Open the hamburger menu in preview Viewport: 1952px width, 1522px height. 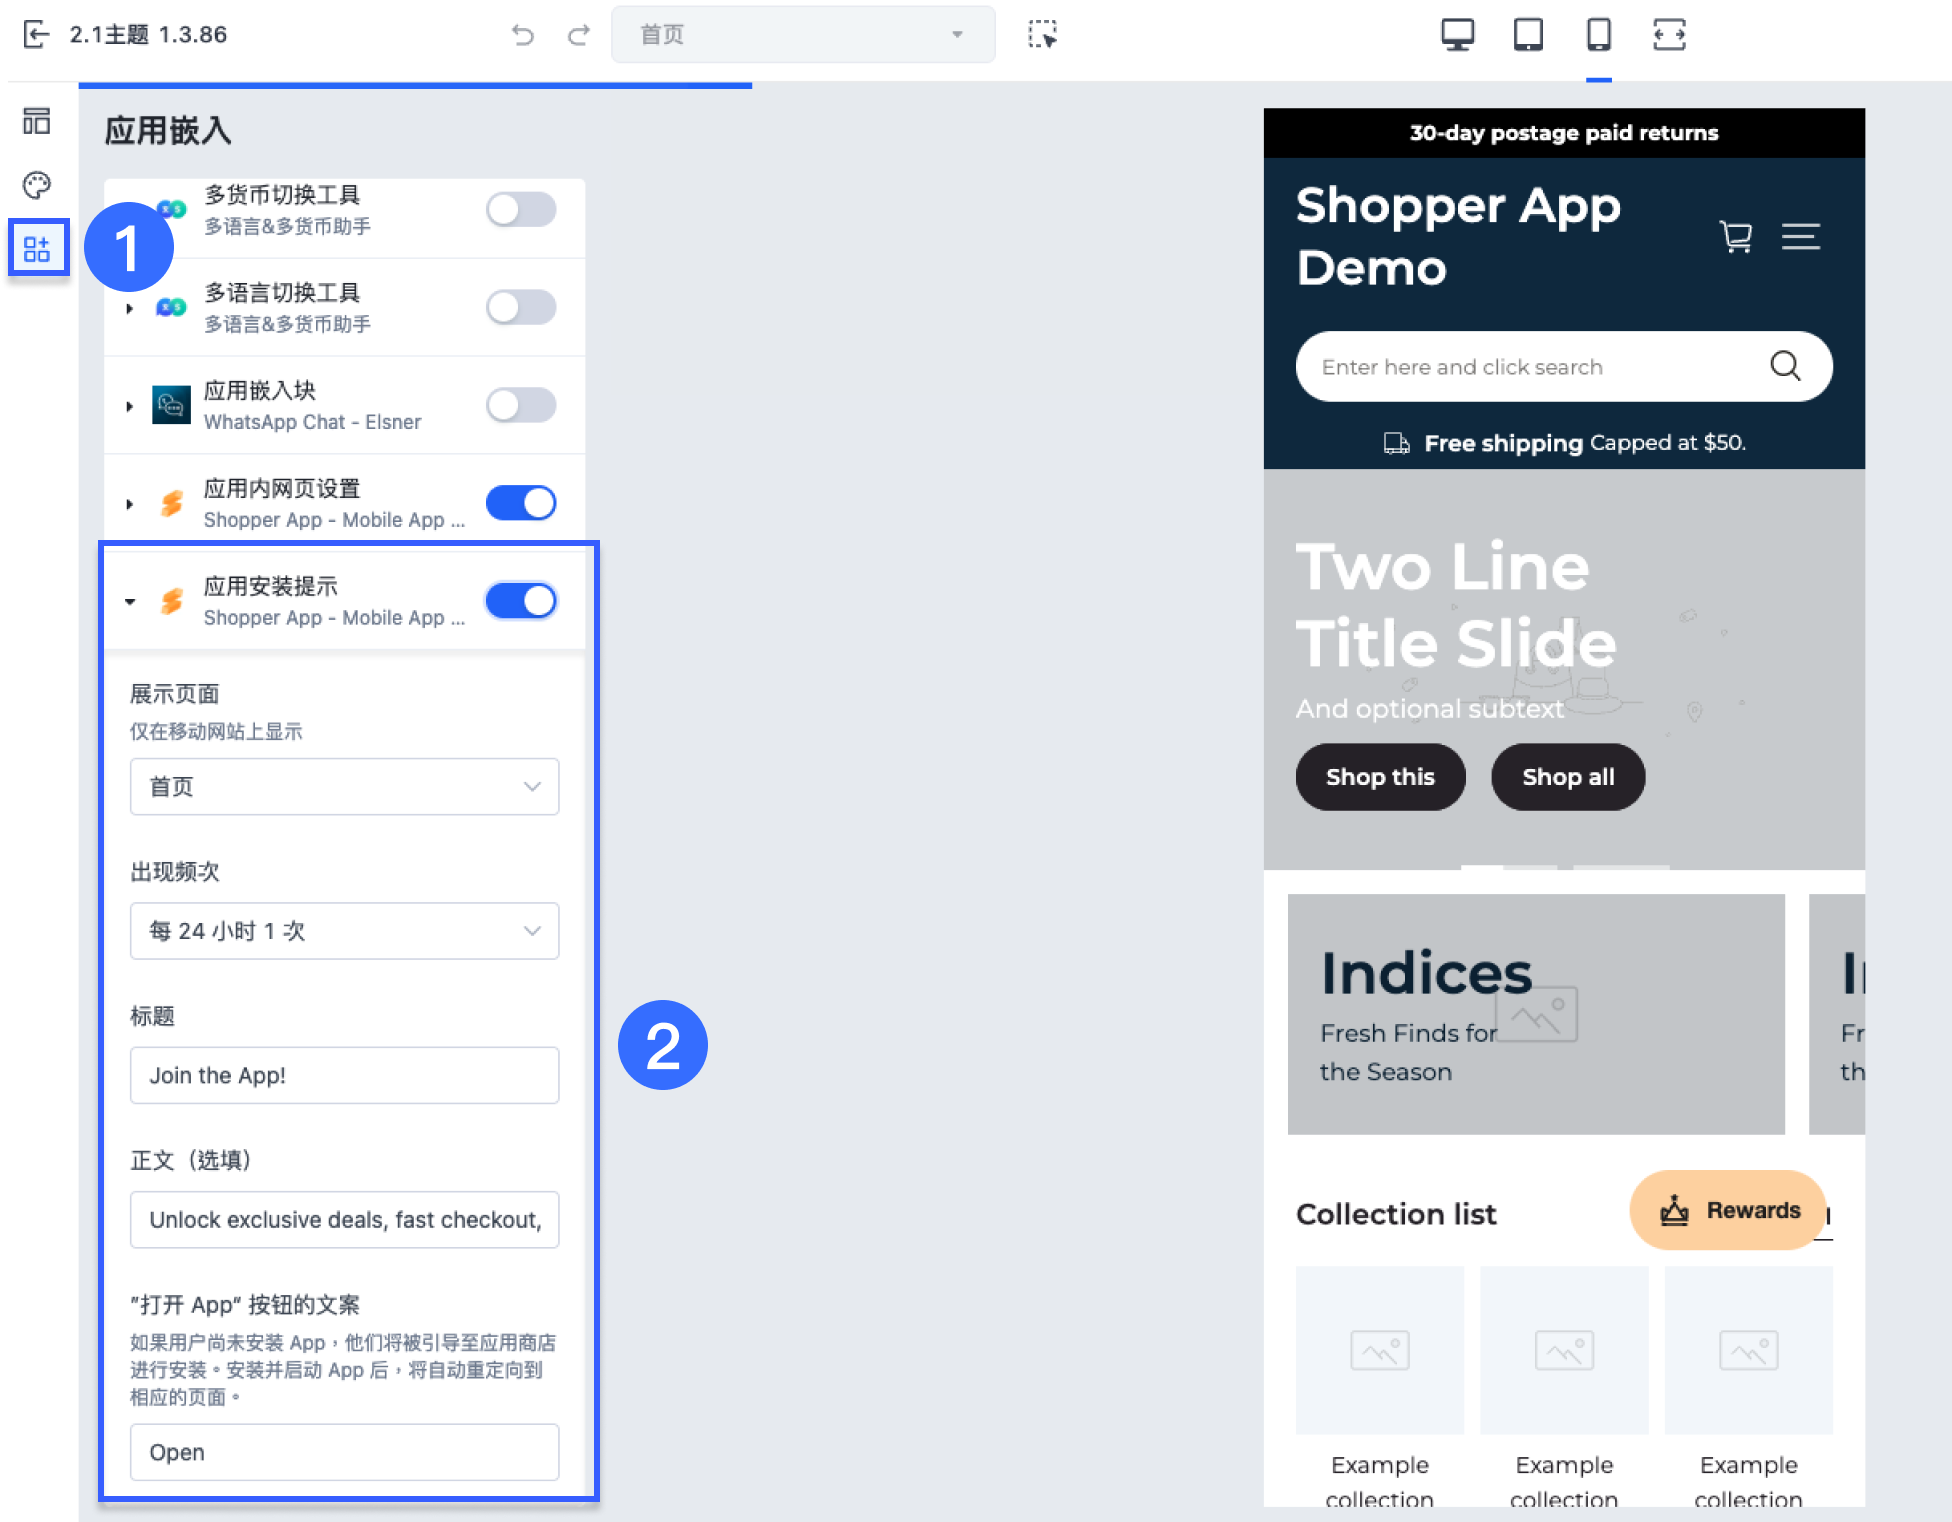point(1801,237)
